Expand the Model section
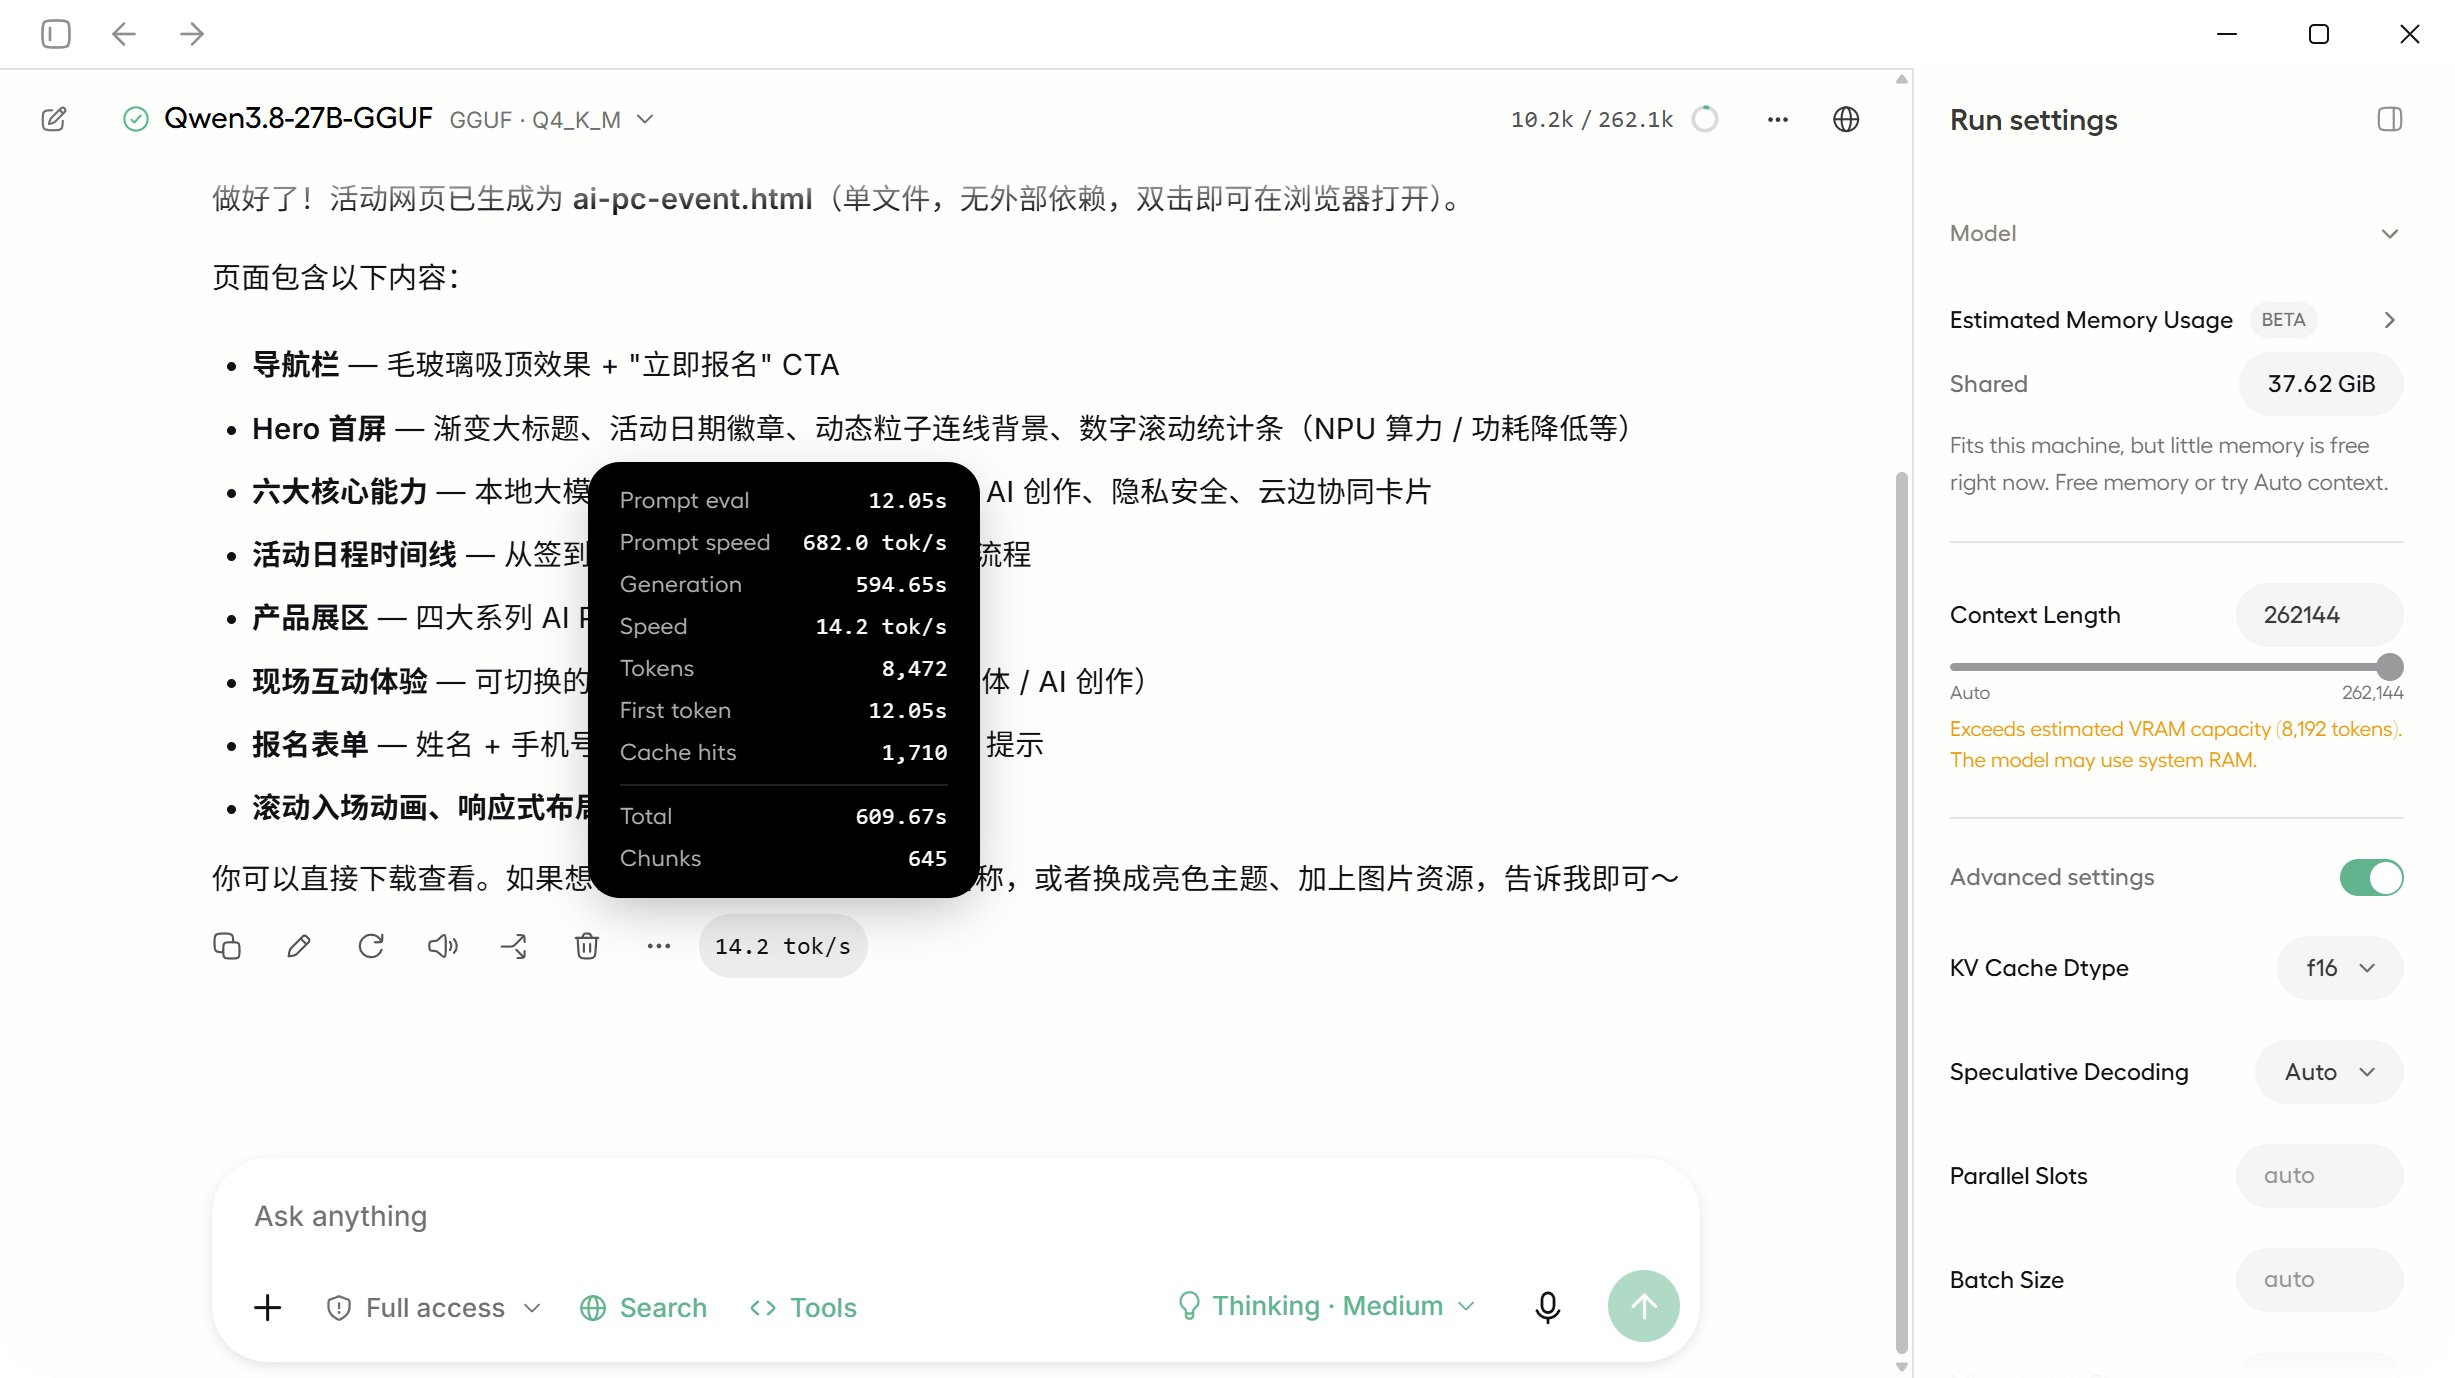The image size is (2455, 1378). (2175, 233)
